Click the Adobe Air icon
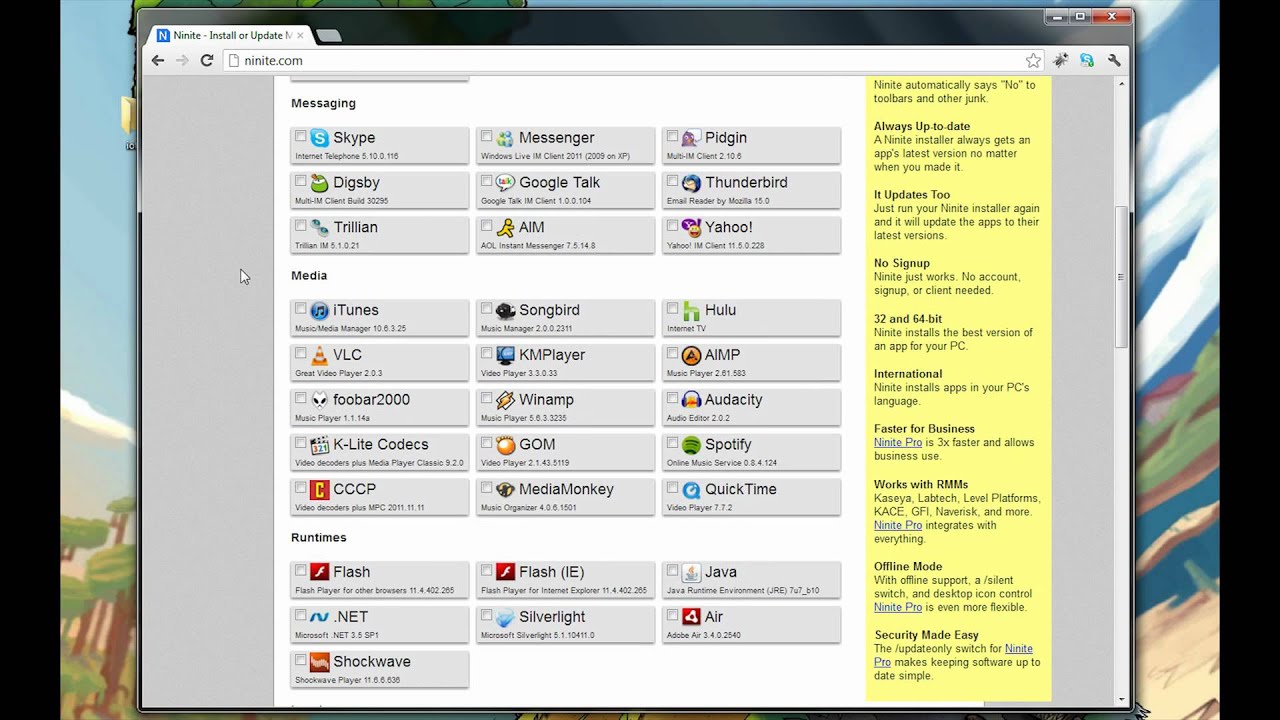The width and height of the screenshot is (1280, 720). coord(691,618)
